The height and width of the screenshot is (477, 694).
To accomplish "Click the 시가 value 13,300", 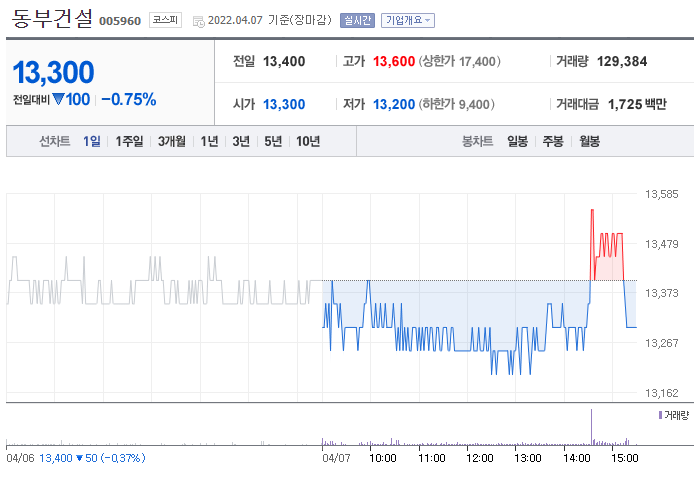I will coord(284,104).
